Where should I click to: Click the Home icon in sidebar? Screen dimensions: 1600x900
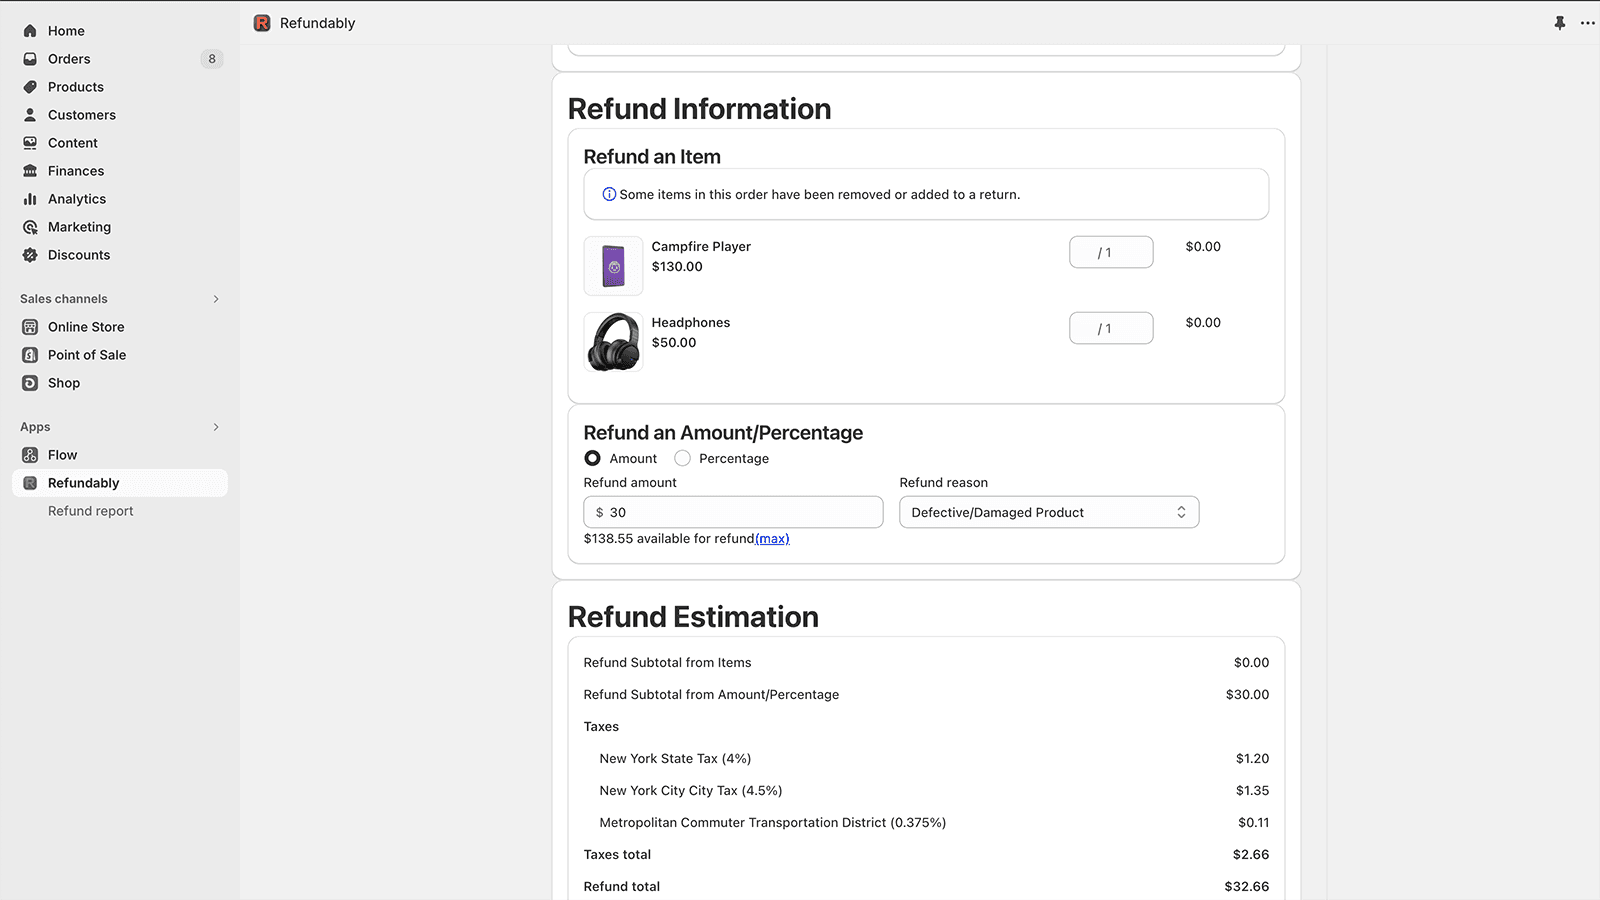(x=30, y=31)
